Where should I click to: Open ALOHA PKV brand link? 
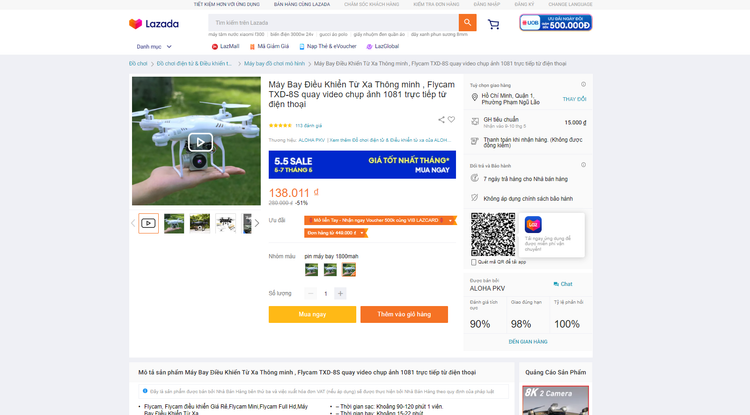pyautogui.click(x=312, y=140)
